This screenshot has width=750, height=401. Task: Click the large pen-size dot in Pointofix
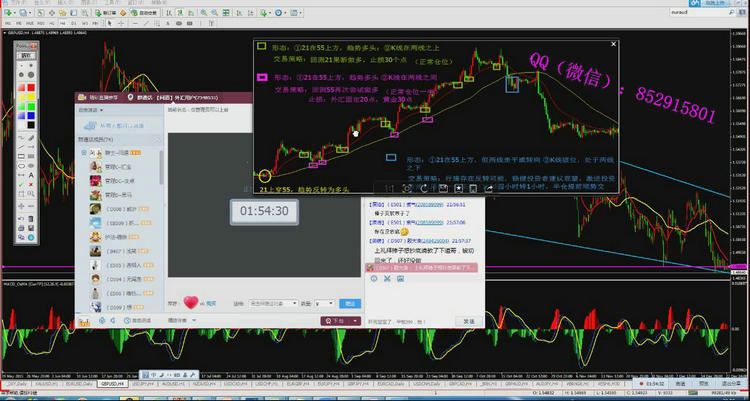[x=31, y=75]
